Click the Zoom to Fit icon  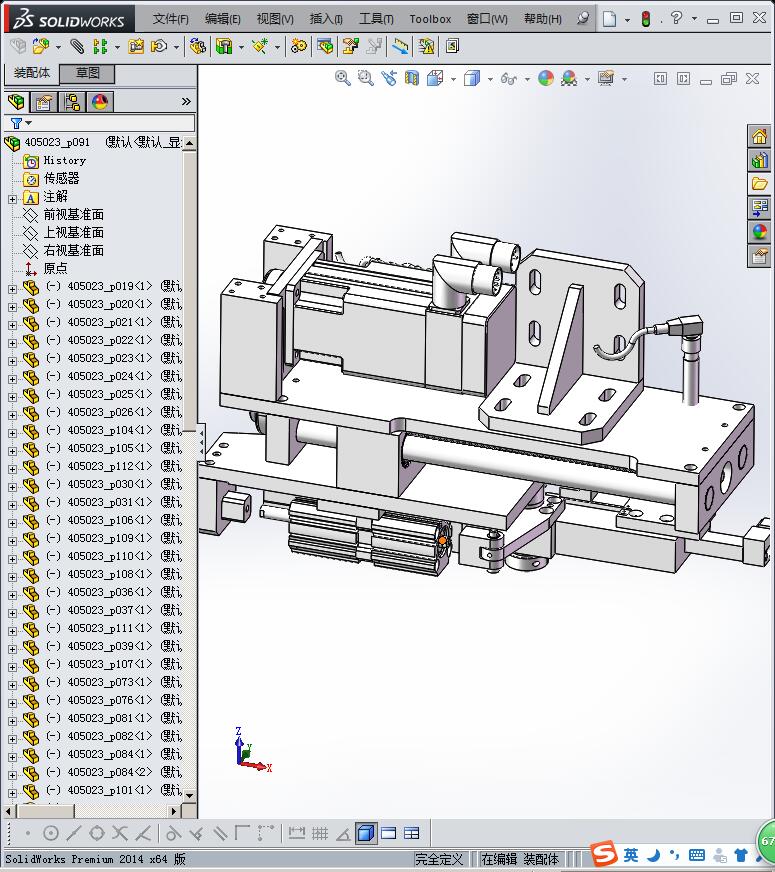click(x=342, y=78)
